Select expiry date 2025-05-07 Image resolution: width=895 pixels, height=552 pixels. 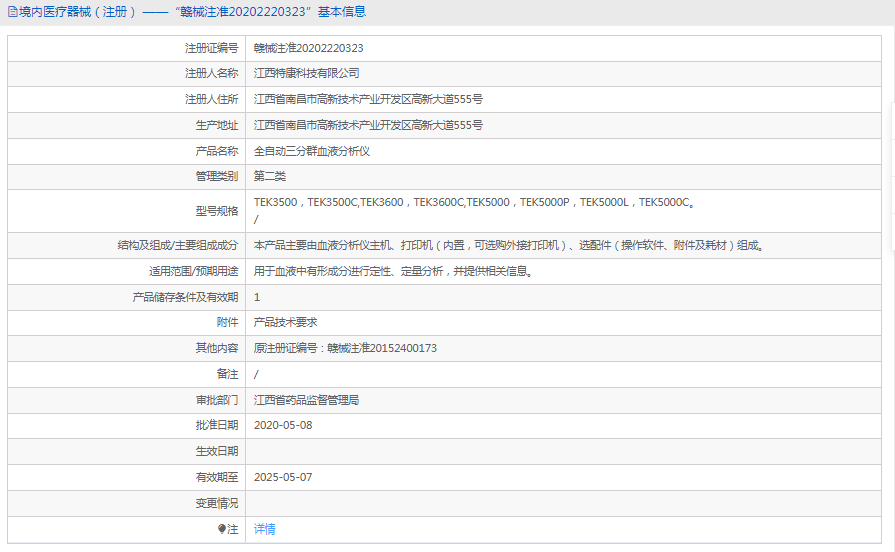[x=283, y=477]
